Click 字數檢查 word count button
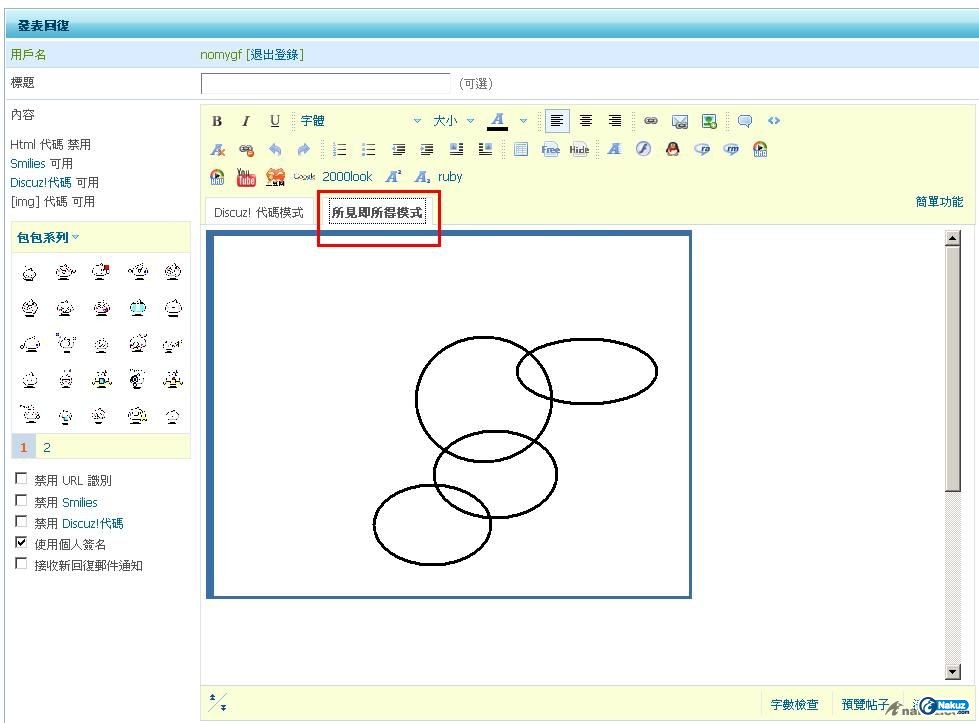Screen dimensions: 979x723 click(794, 704)
